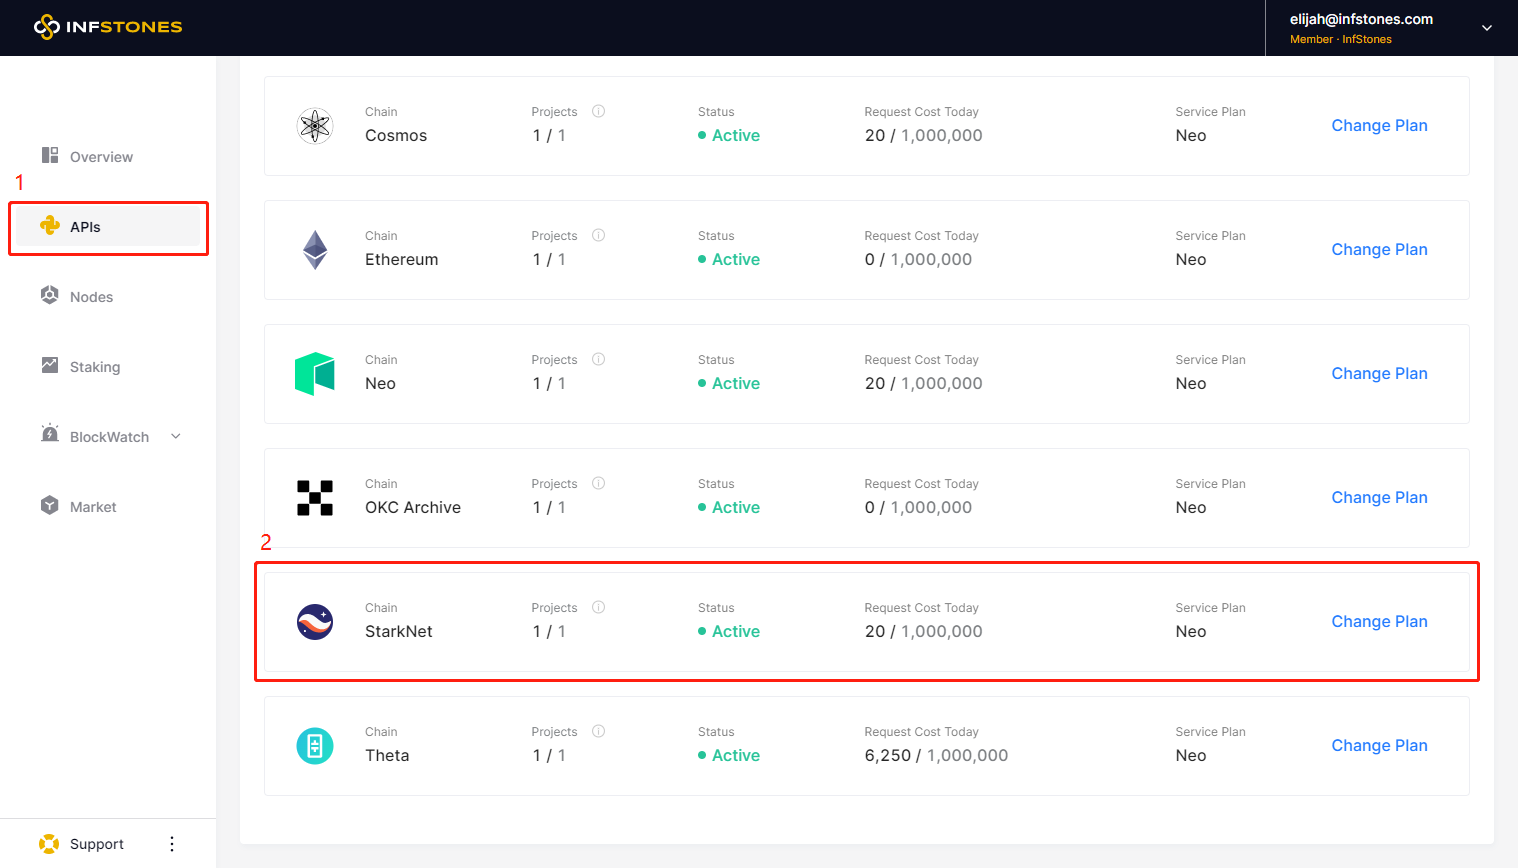Change Plan for Cosmos
Screen dimensions: 1518x868
tap(1379, 125)
